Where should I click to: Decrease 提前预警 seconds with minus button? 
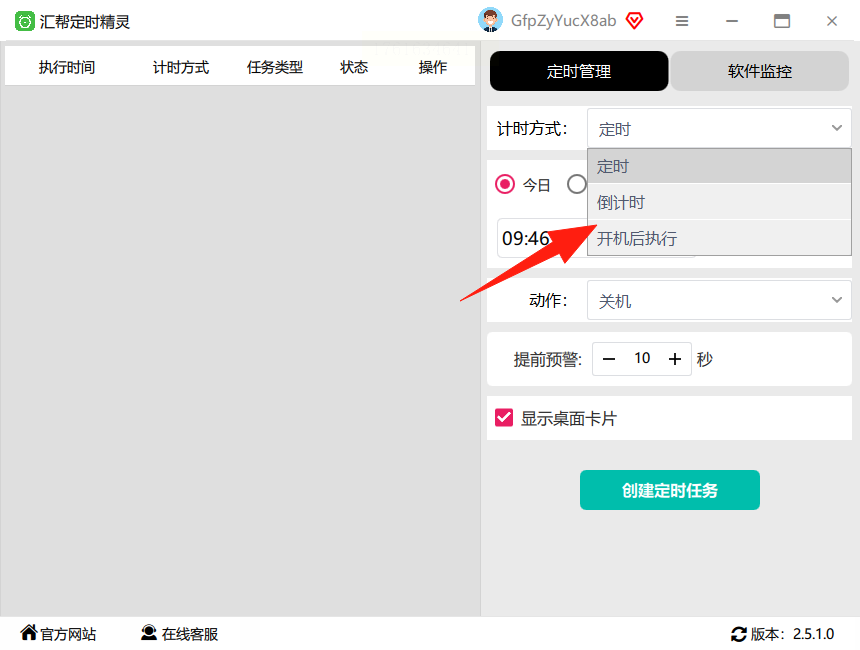[608, 359]
